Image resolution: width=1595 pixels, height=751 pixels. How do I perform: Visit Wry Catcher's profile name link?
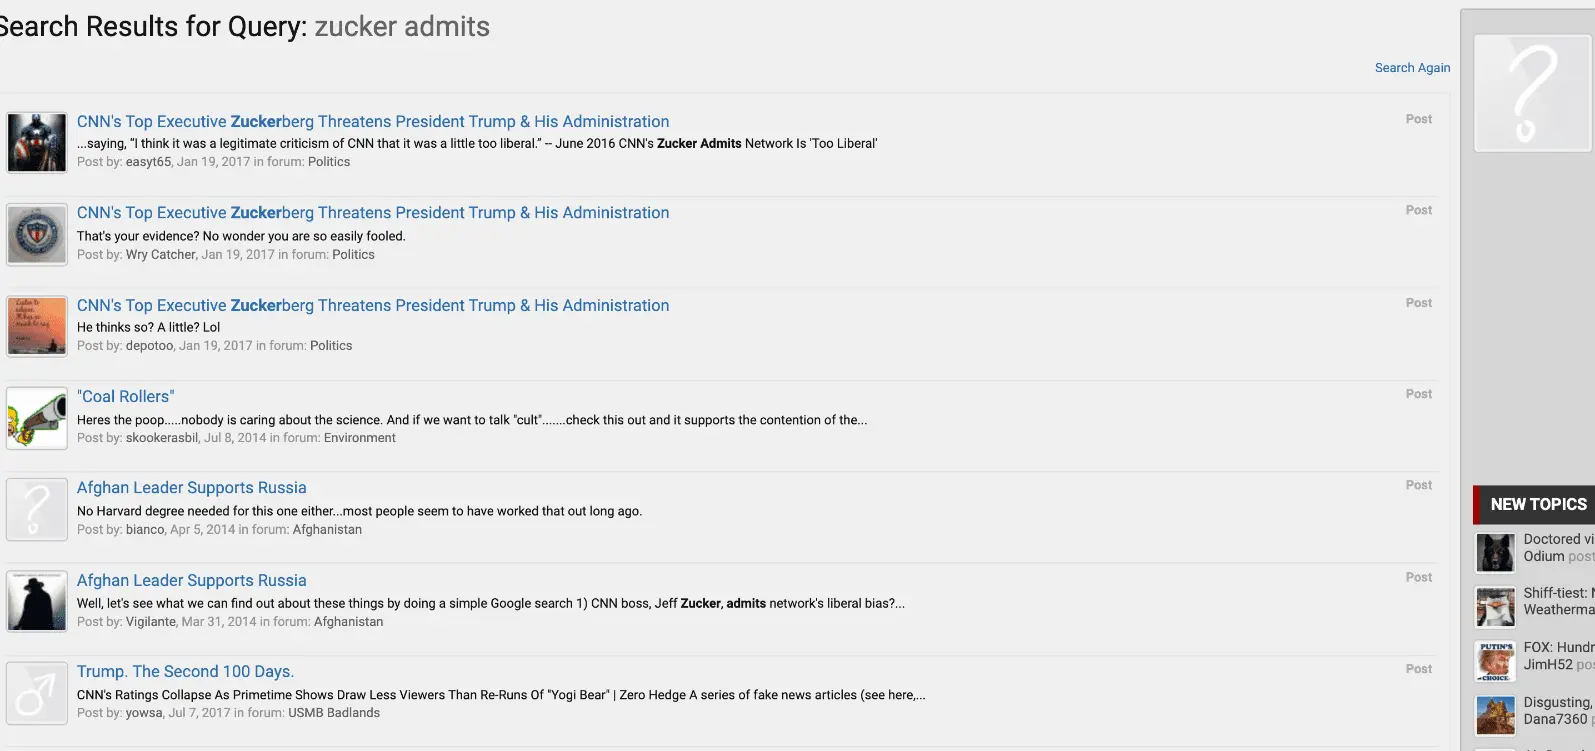(161, 255)
